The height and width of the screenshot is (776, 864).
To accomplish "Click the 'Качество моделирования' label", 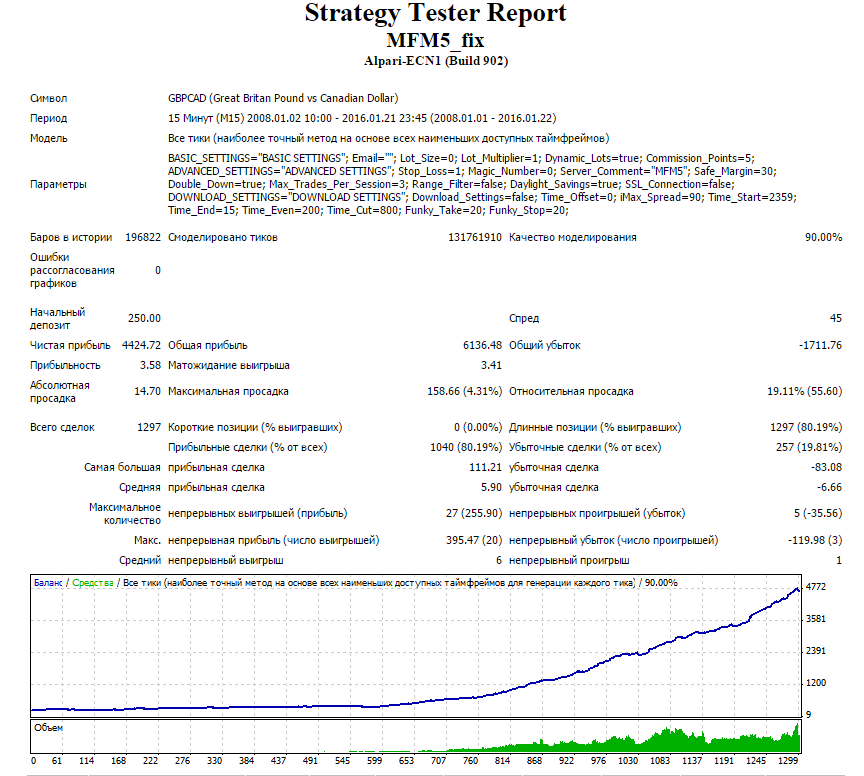I will pyautogui.click(x=573, y=238).
